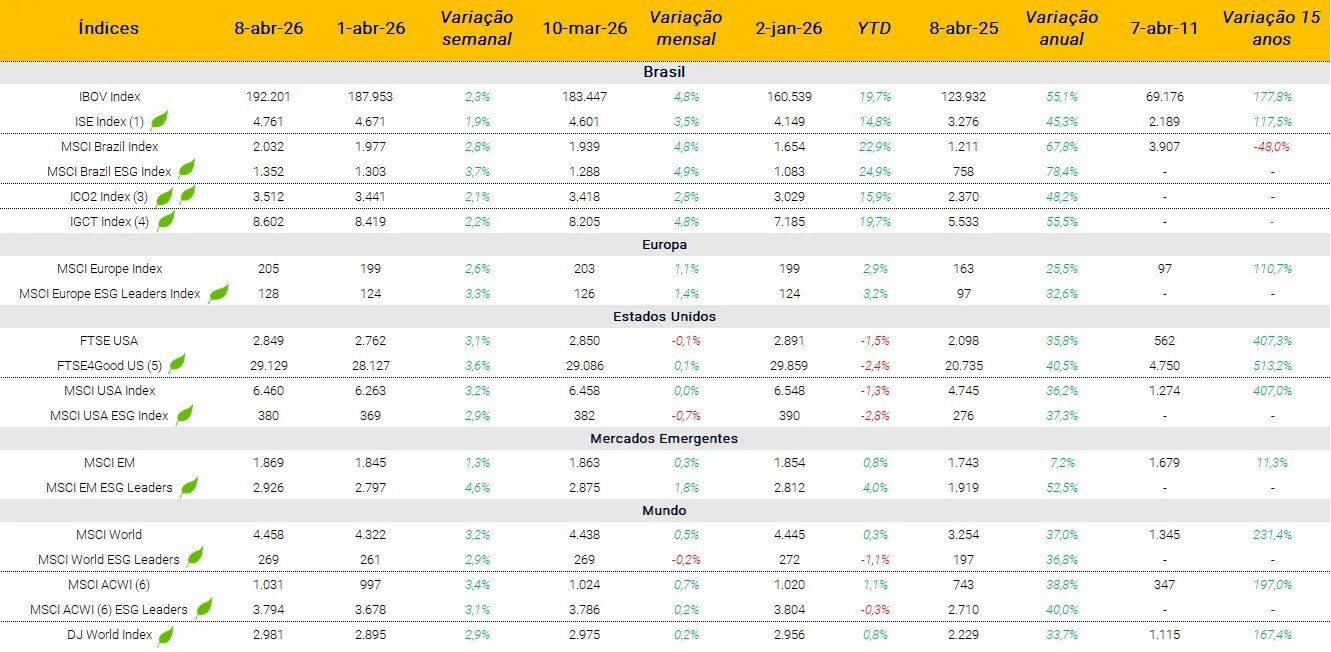
Task: Click the leaf icon next to FTSE4Good US
Action: click(x=177, y=364)
